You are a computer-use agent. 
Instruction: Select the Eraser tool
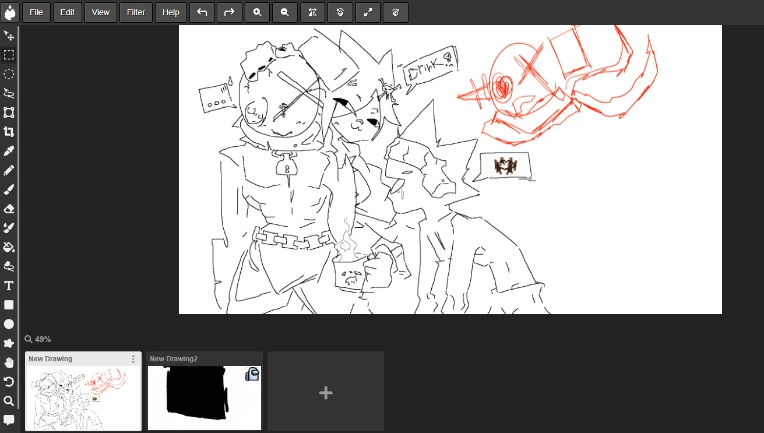point(9,209)
